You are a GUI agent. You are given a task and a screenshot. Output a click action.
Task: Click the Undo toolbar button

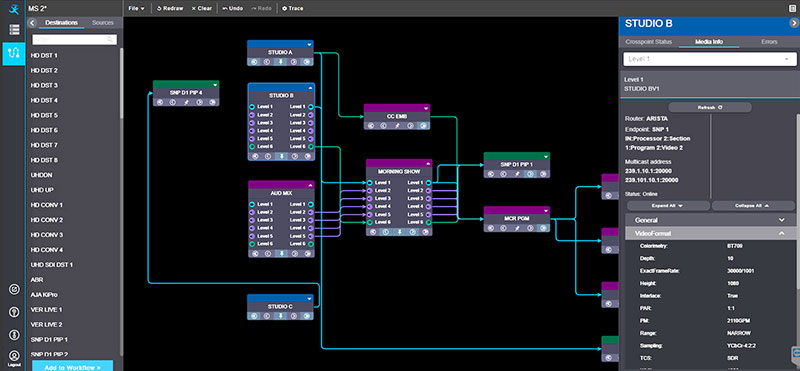pos(233,8)
